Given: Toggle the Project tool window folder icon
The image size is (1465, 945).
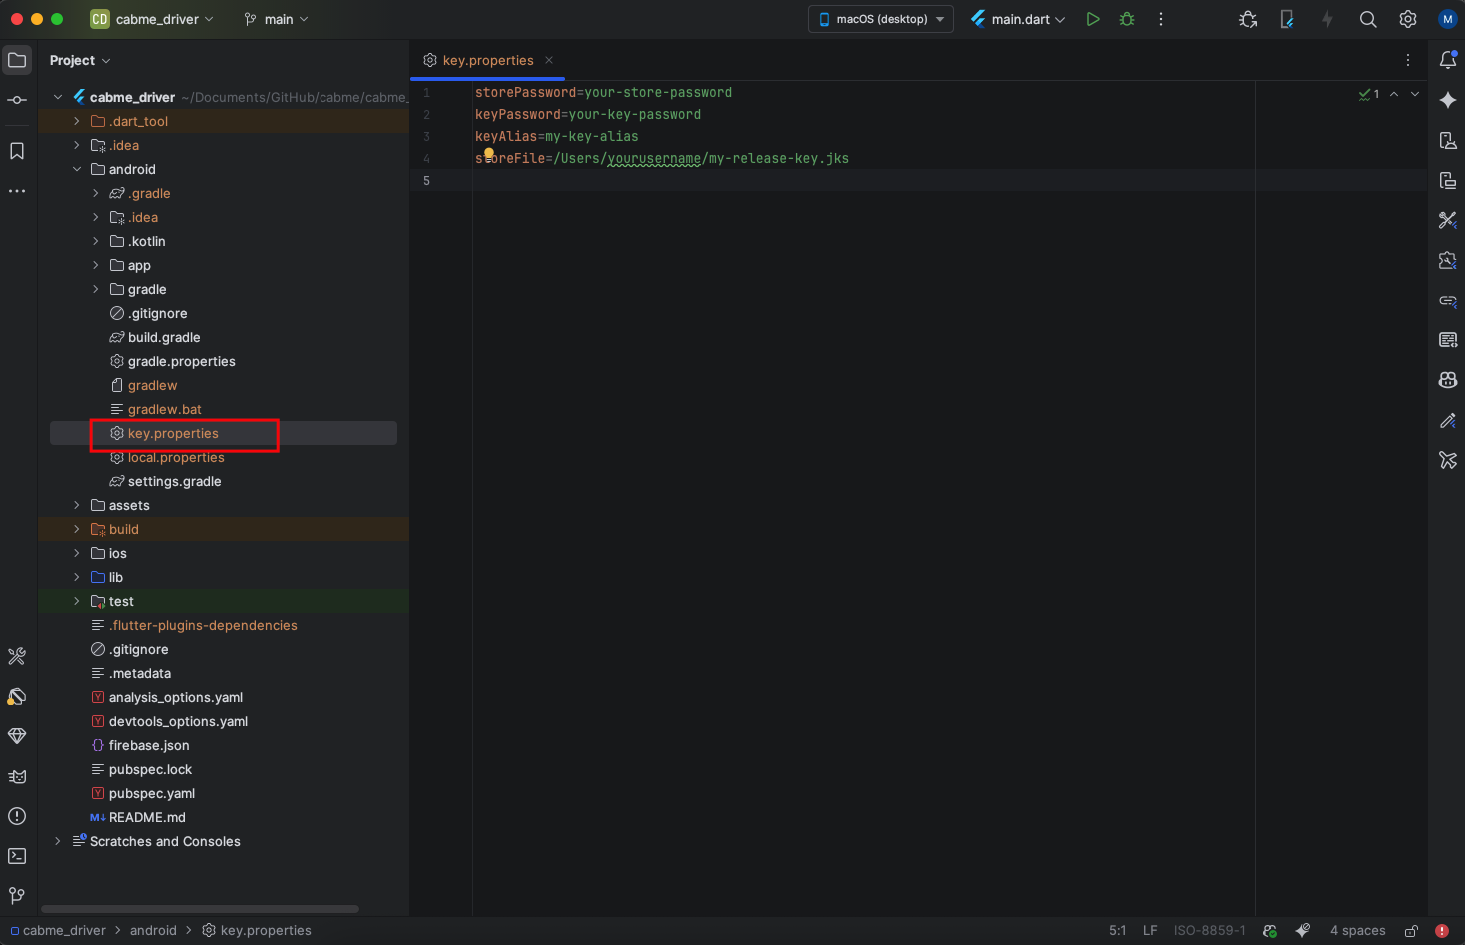Looking at the screenshot, I should click(17, 60).
